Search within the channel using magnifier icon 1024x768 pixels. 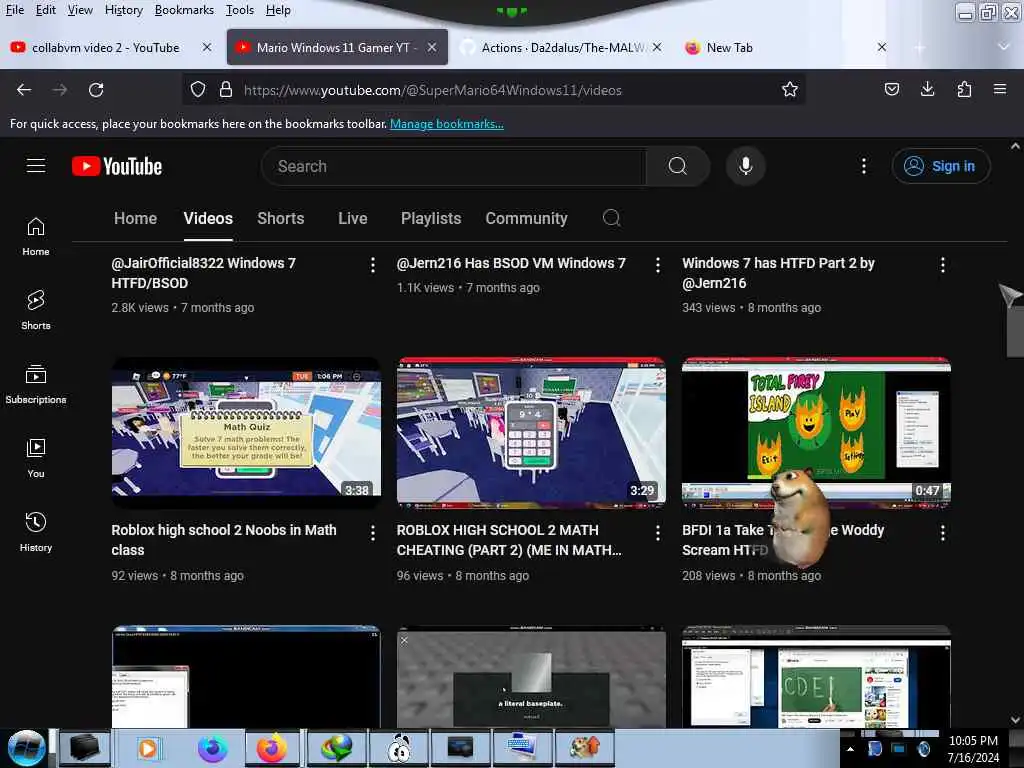pyautogui.click(x=612, y=218)
